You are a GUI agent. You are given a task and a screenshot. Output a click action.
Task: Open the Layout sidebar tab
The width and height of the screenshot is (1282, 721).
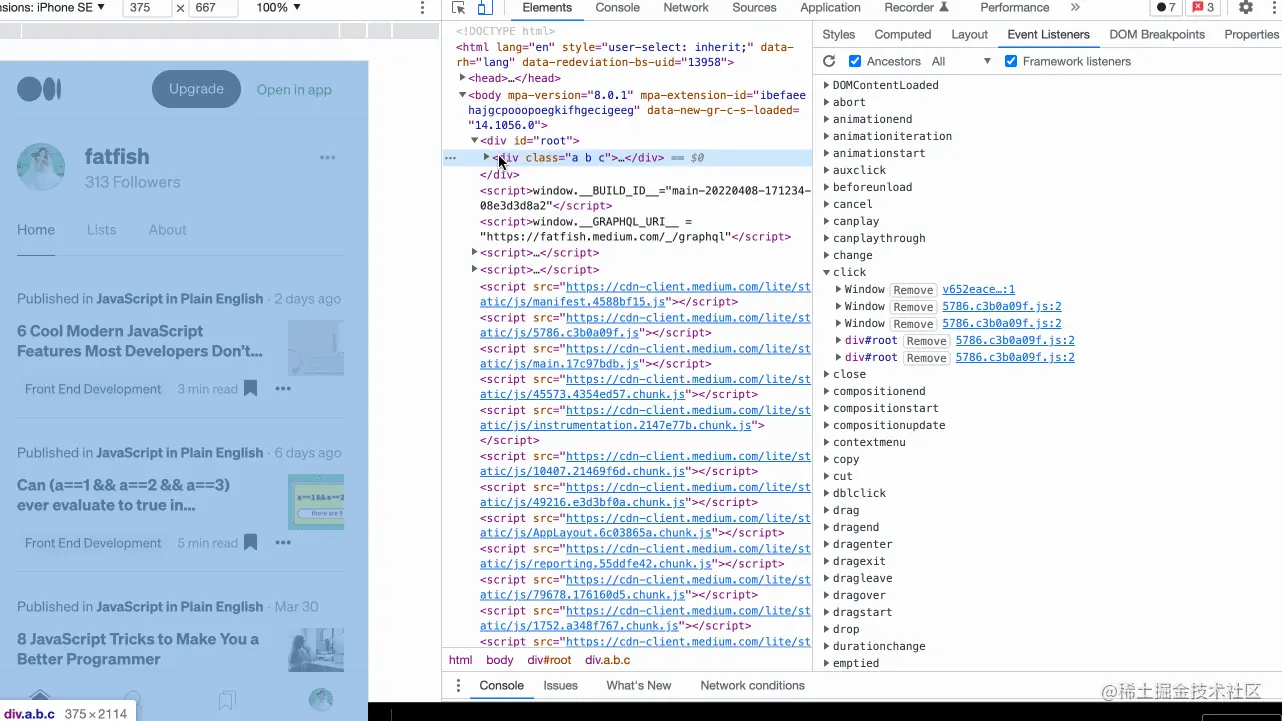(969, 34)
